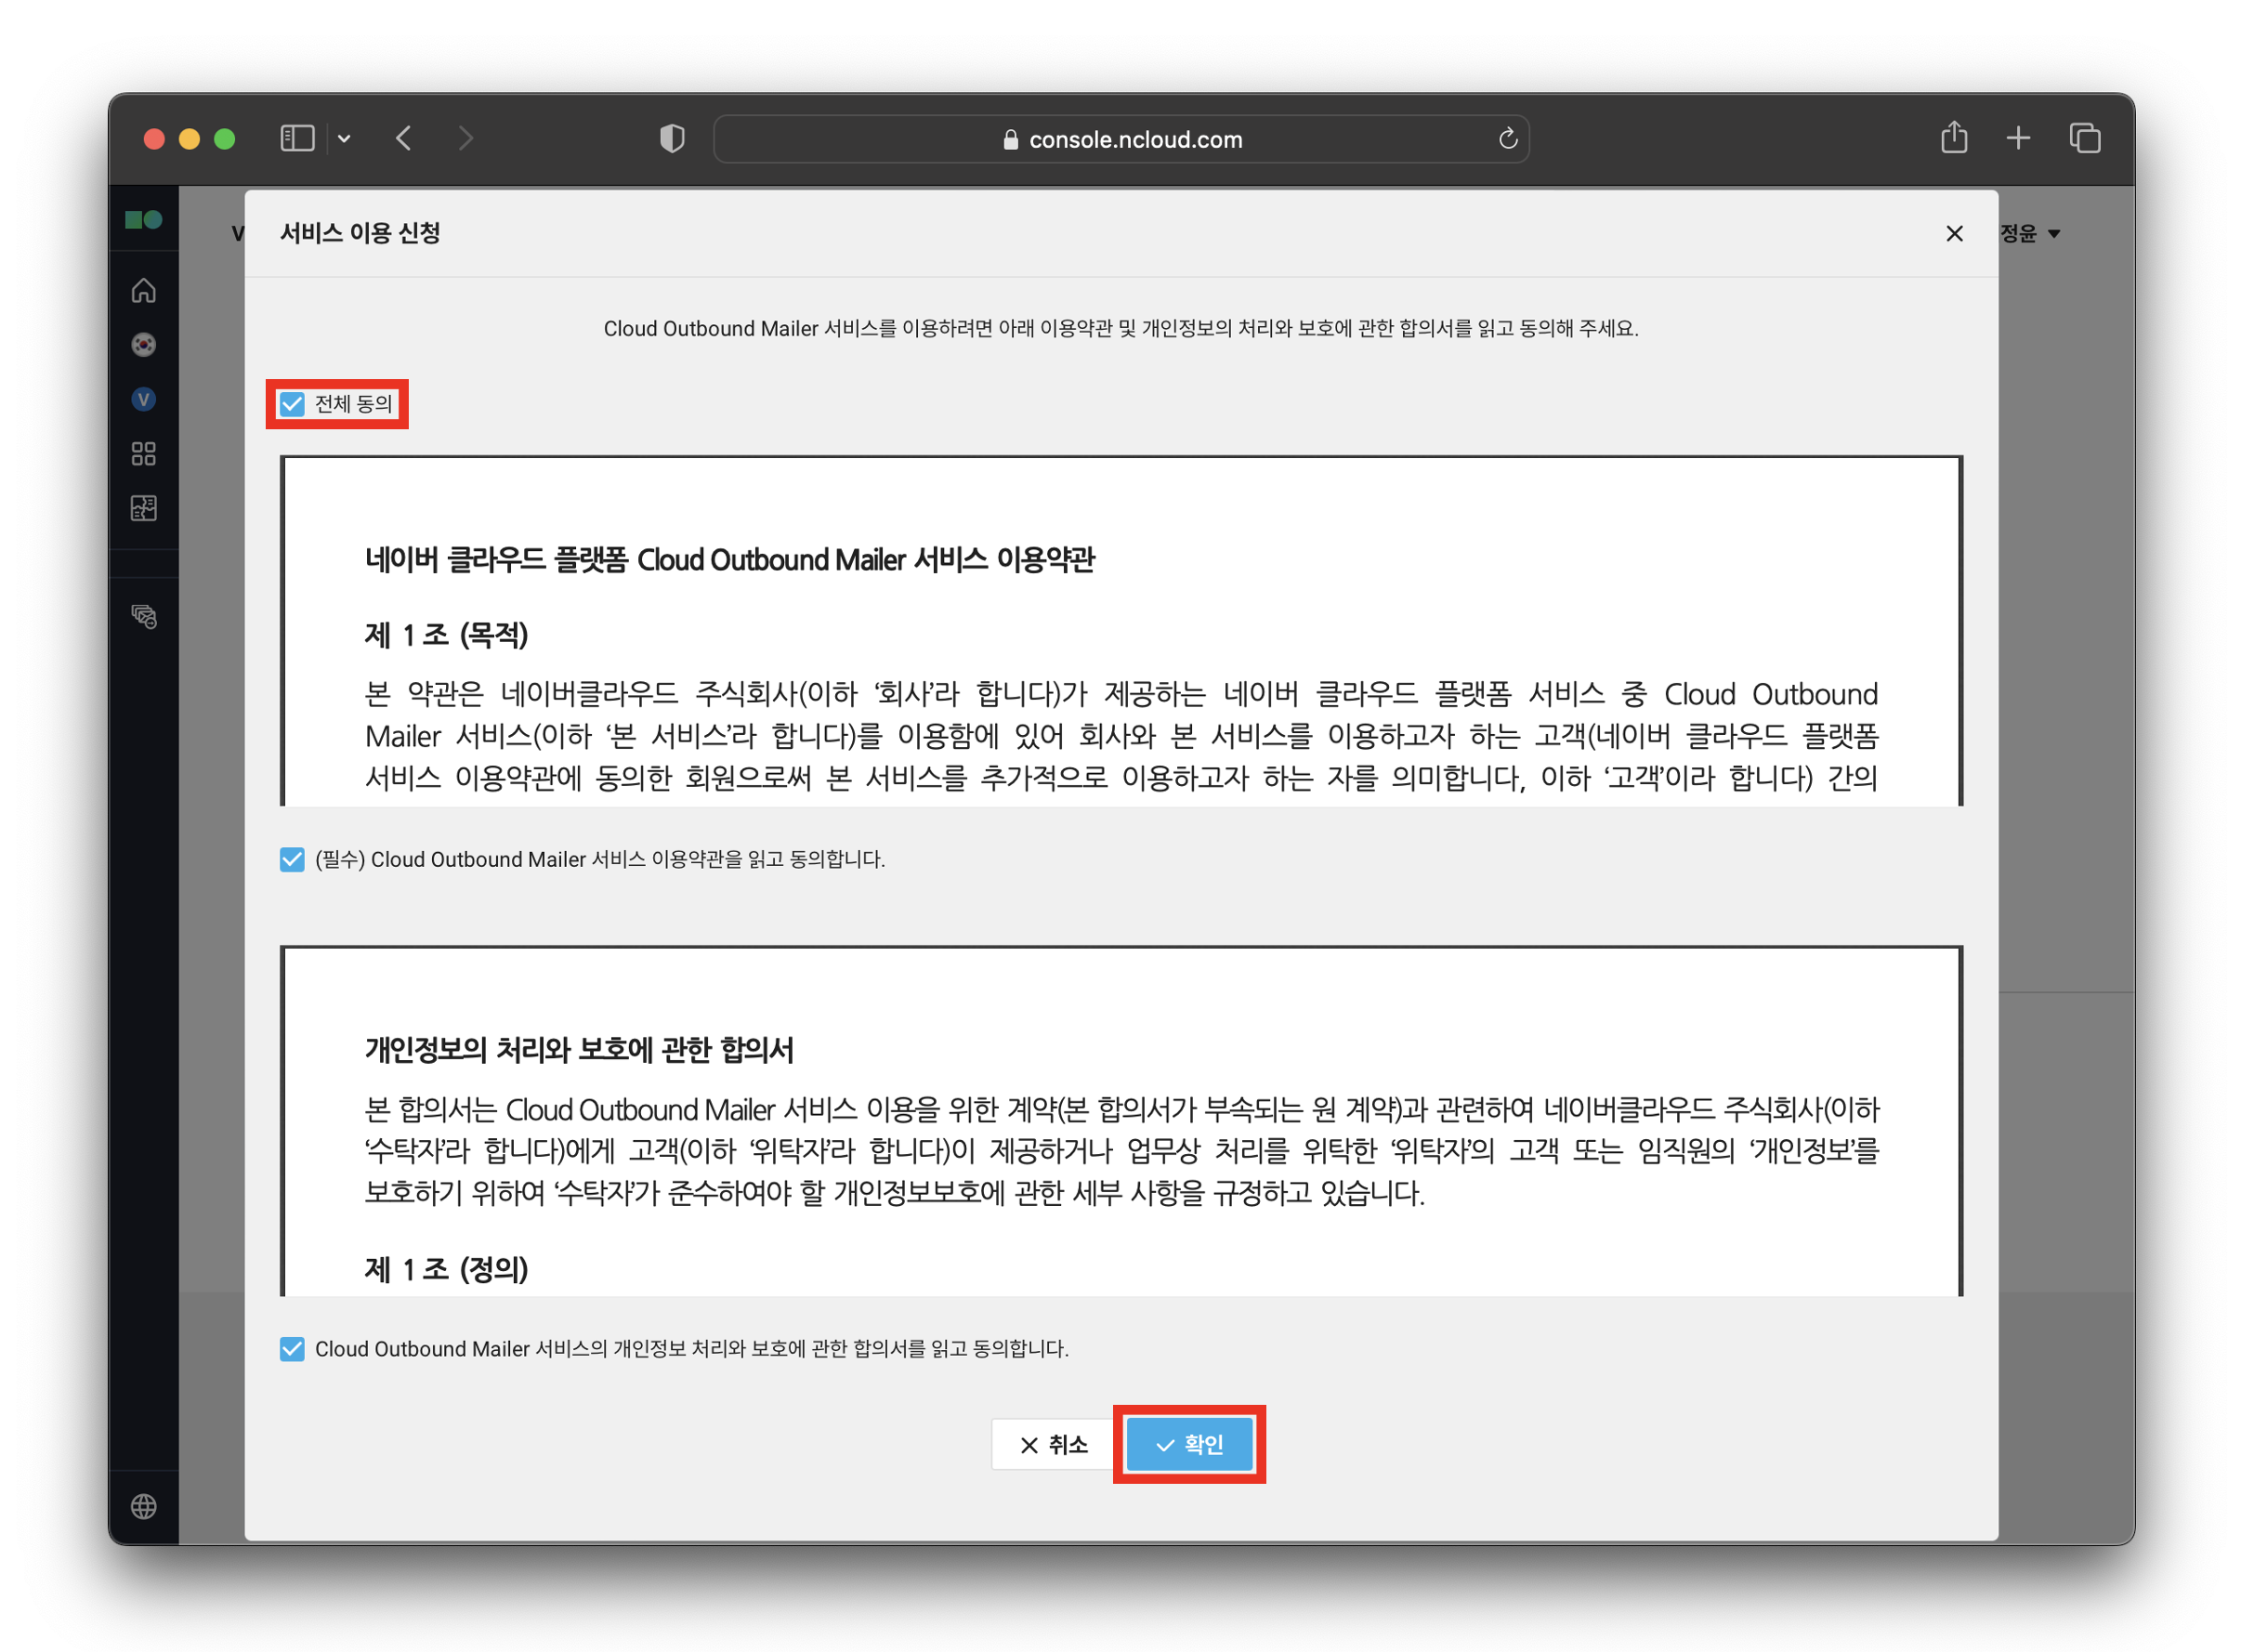Expand the 정윤 user account dropdown
2241x1652 pixels.
click(x=2030, y=233)
